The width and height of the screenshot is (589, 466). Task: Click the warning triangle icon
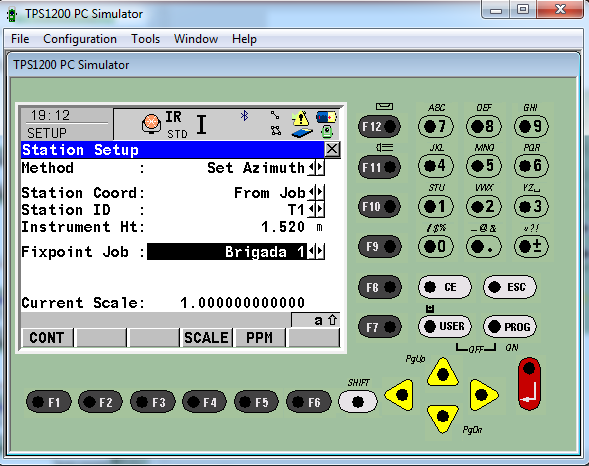point(301,119)
